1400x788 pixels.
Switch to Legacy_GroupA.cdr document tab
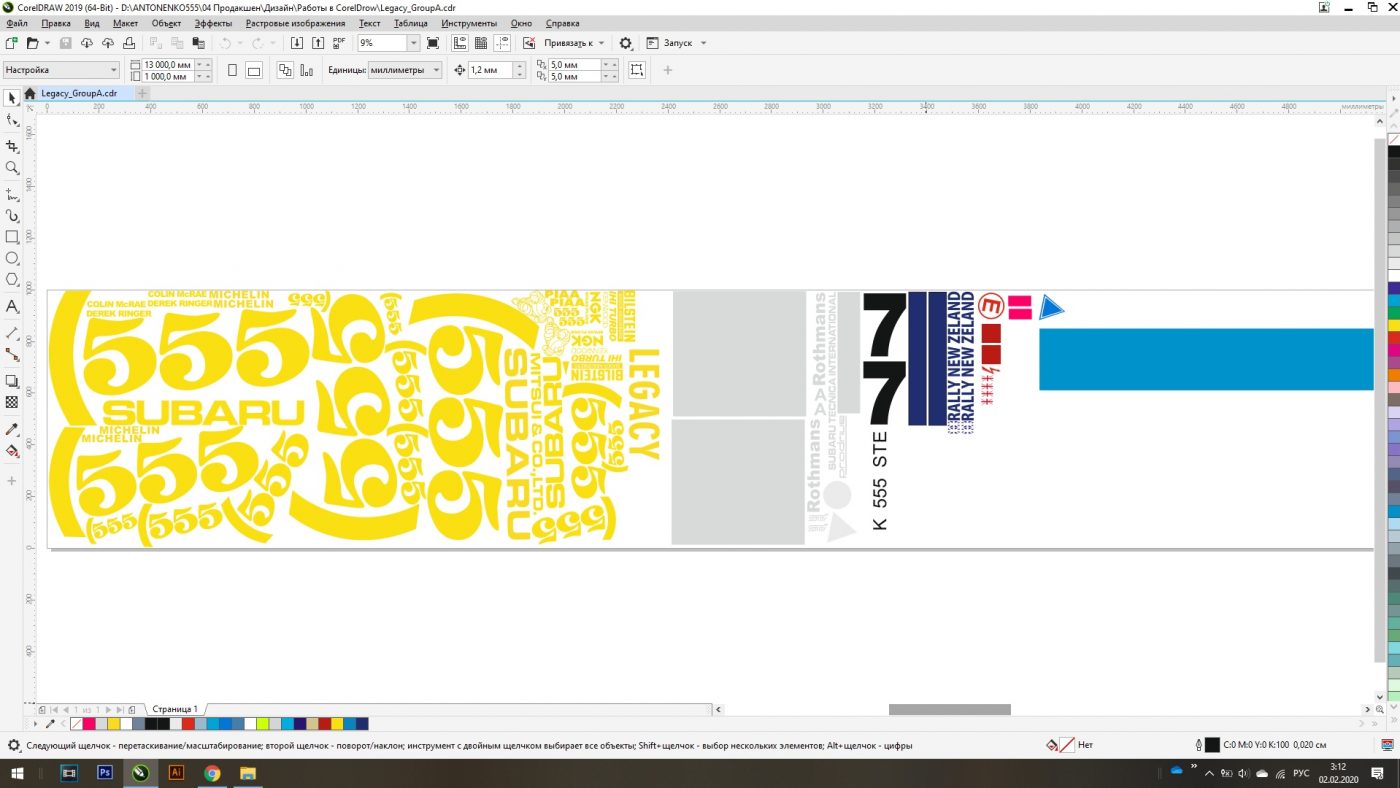tap(79, 93)
